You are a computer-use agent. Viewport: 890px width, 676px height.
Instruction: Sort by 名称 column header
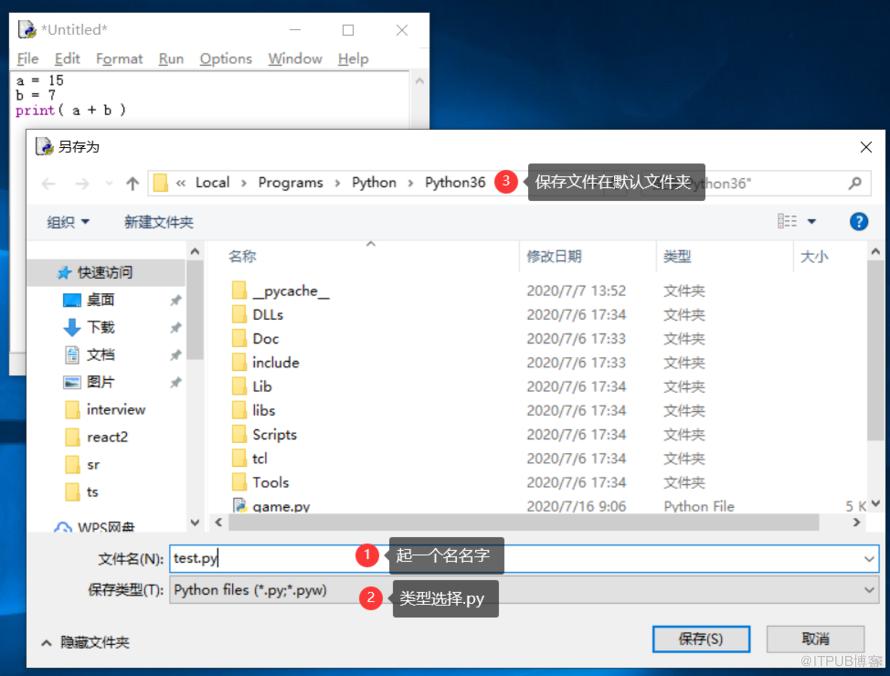[x=242, y=257]
